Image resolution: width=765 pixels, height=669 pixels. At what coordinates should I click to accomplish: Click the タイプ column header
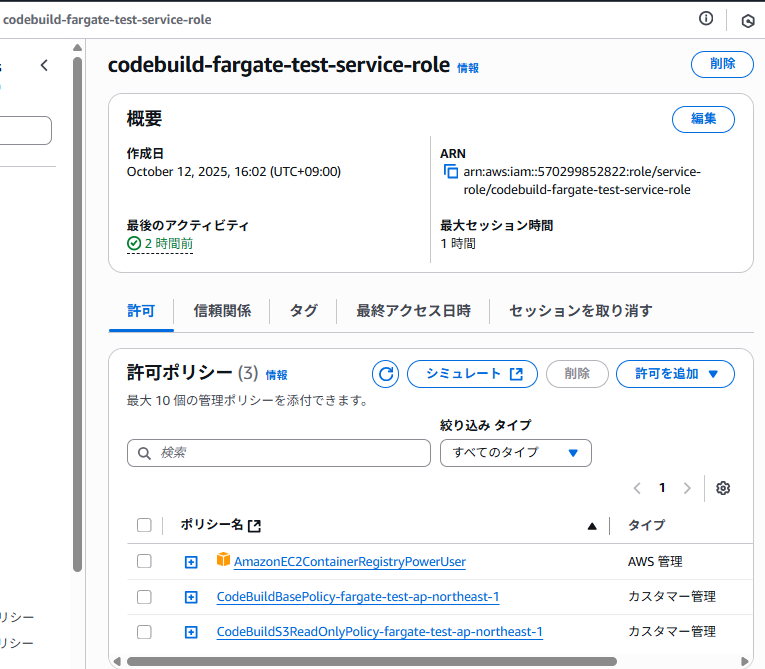[x=646, y=526]
